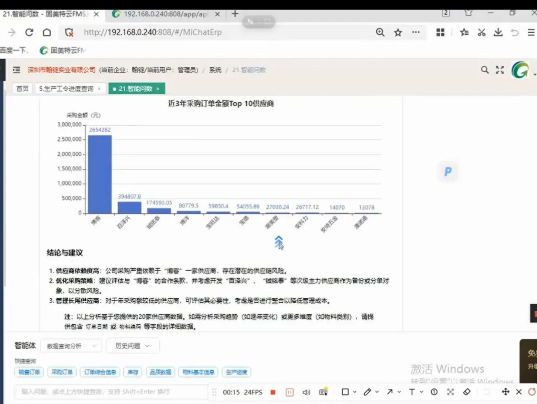Select the arrow annotation tool
Image resolution: width=537 pixels, height=404 pixels.
point(390,392)
